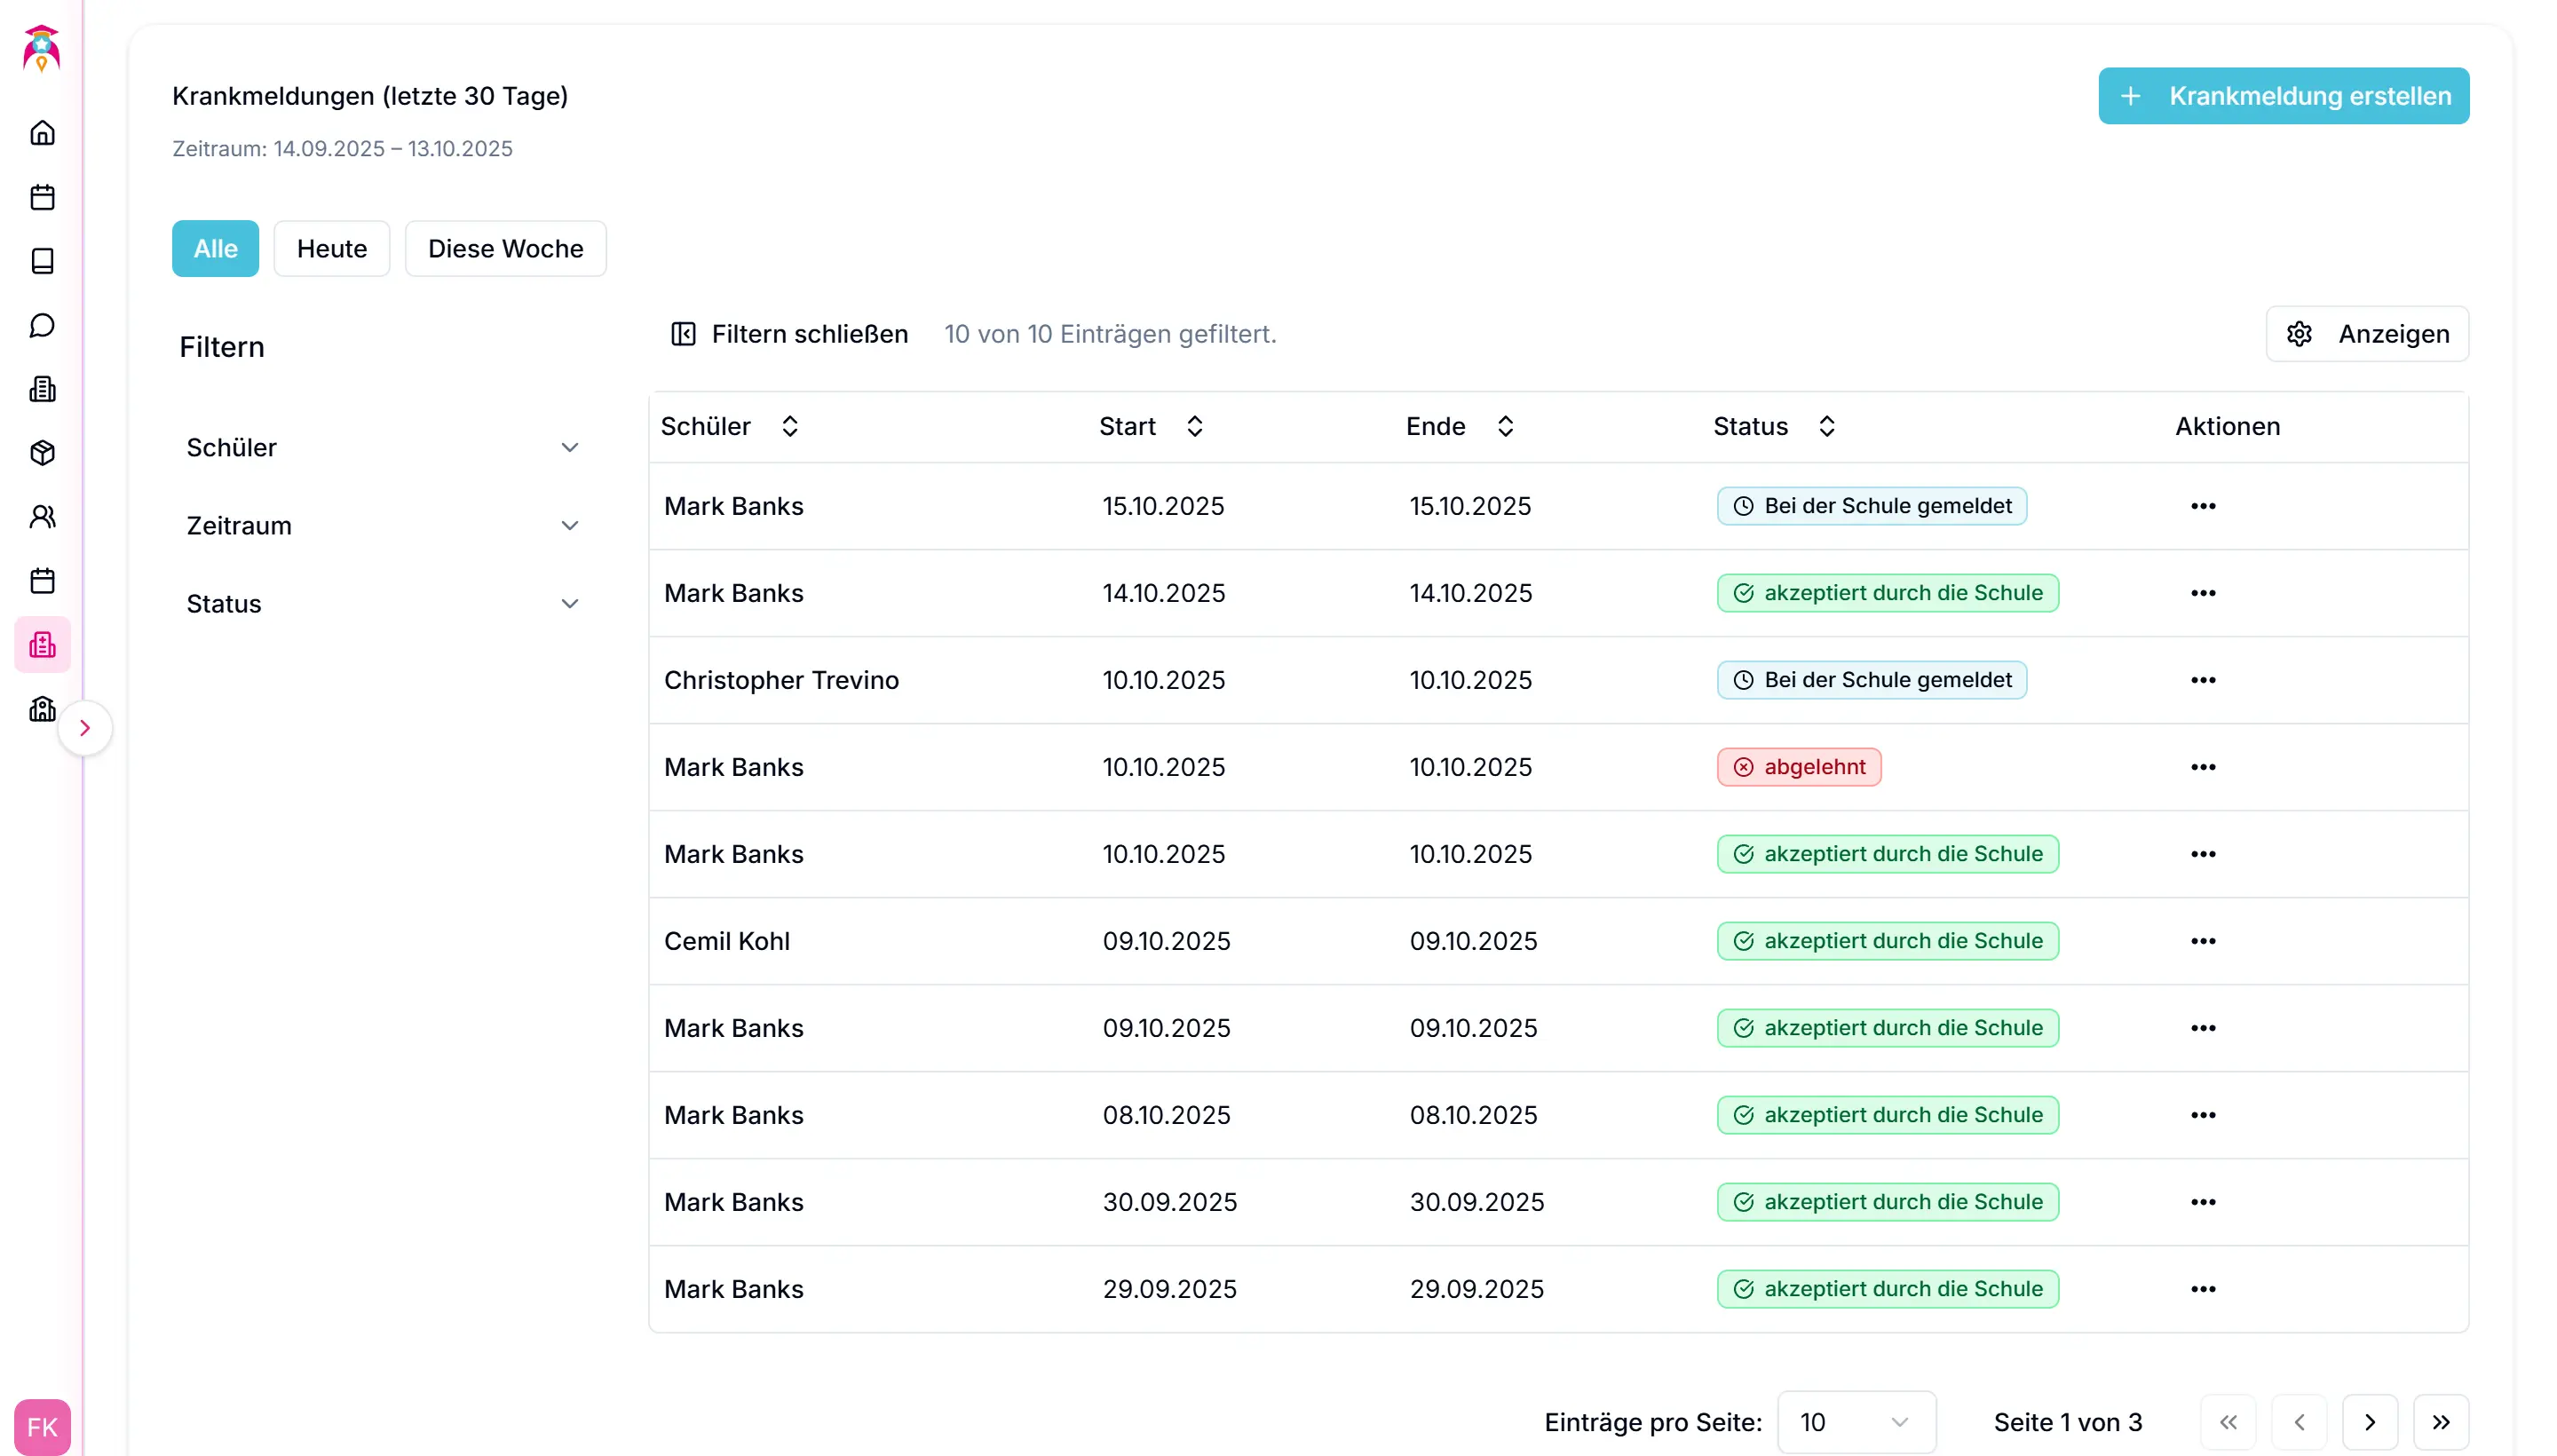The height and width of the screenshot is (1456, 2557).
Task: Open actions menu for Christopher Trevino
Action: [2202, 680]
